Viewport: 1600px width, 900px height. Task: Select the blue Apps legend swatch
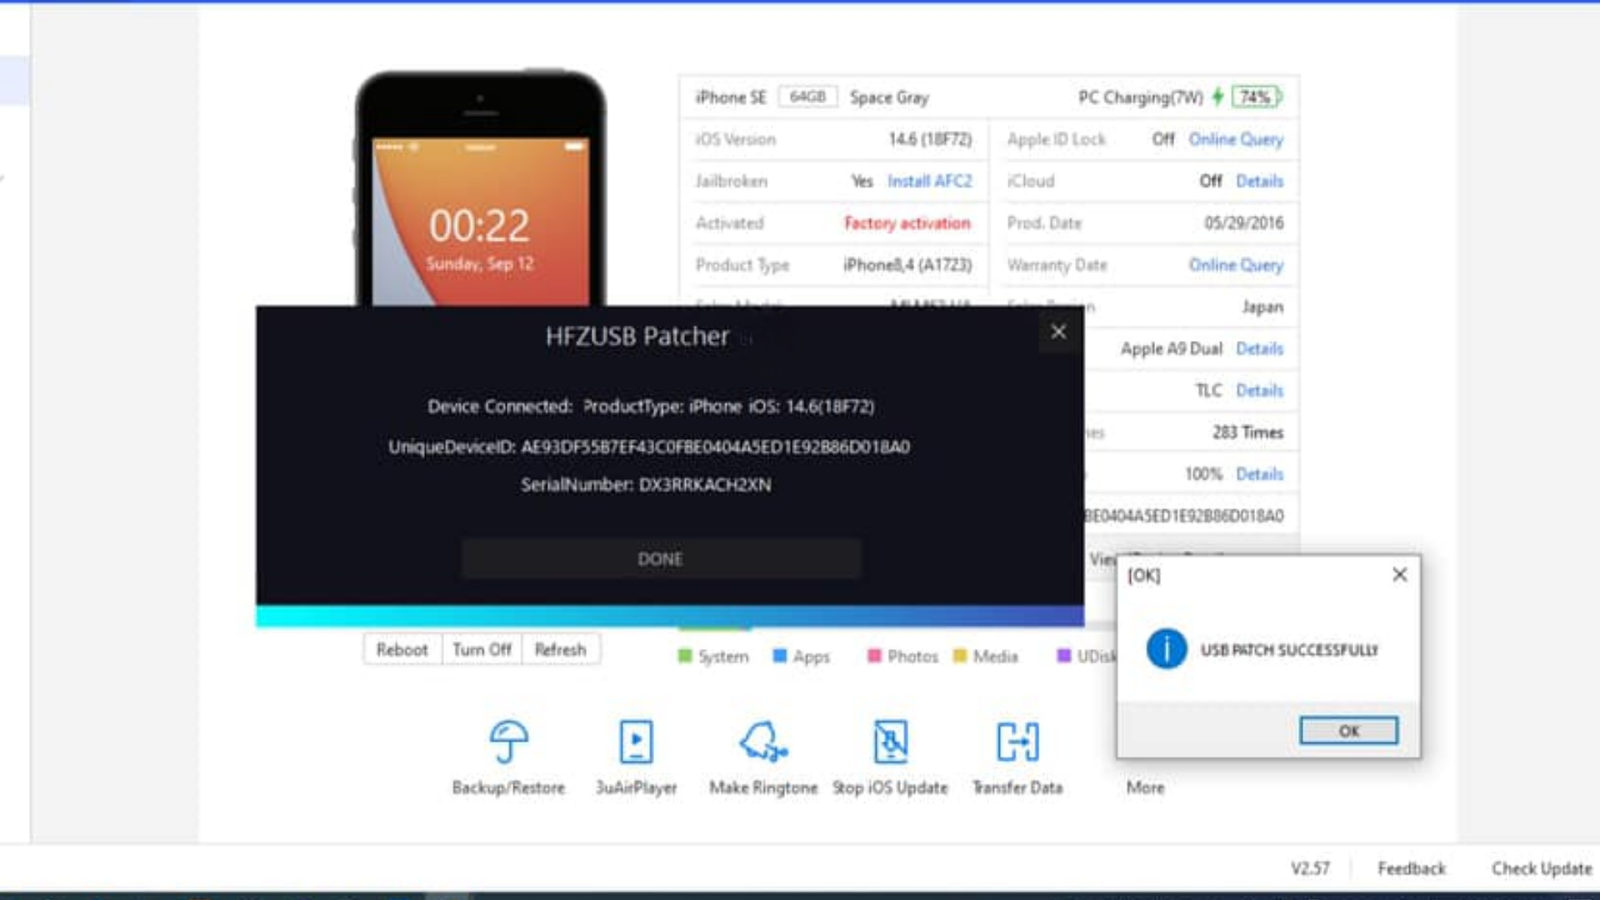(x=781, y=657)
